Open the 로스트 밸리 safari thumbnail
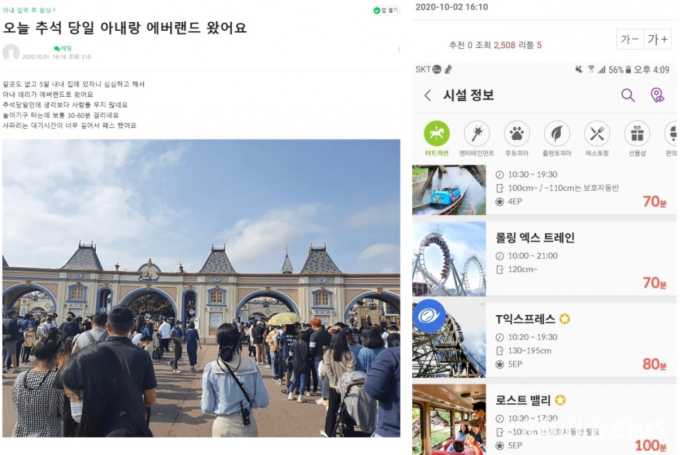This screenshot has height=455, width=680. tap(449, 419)
